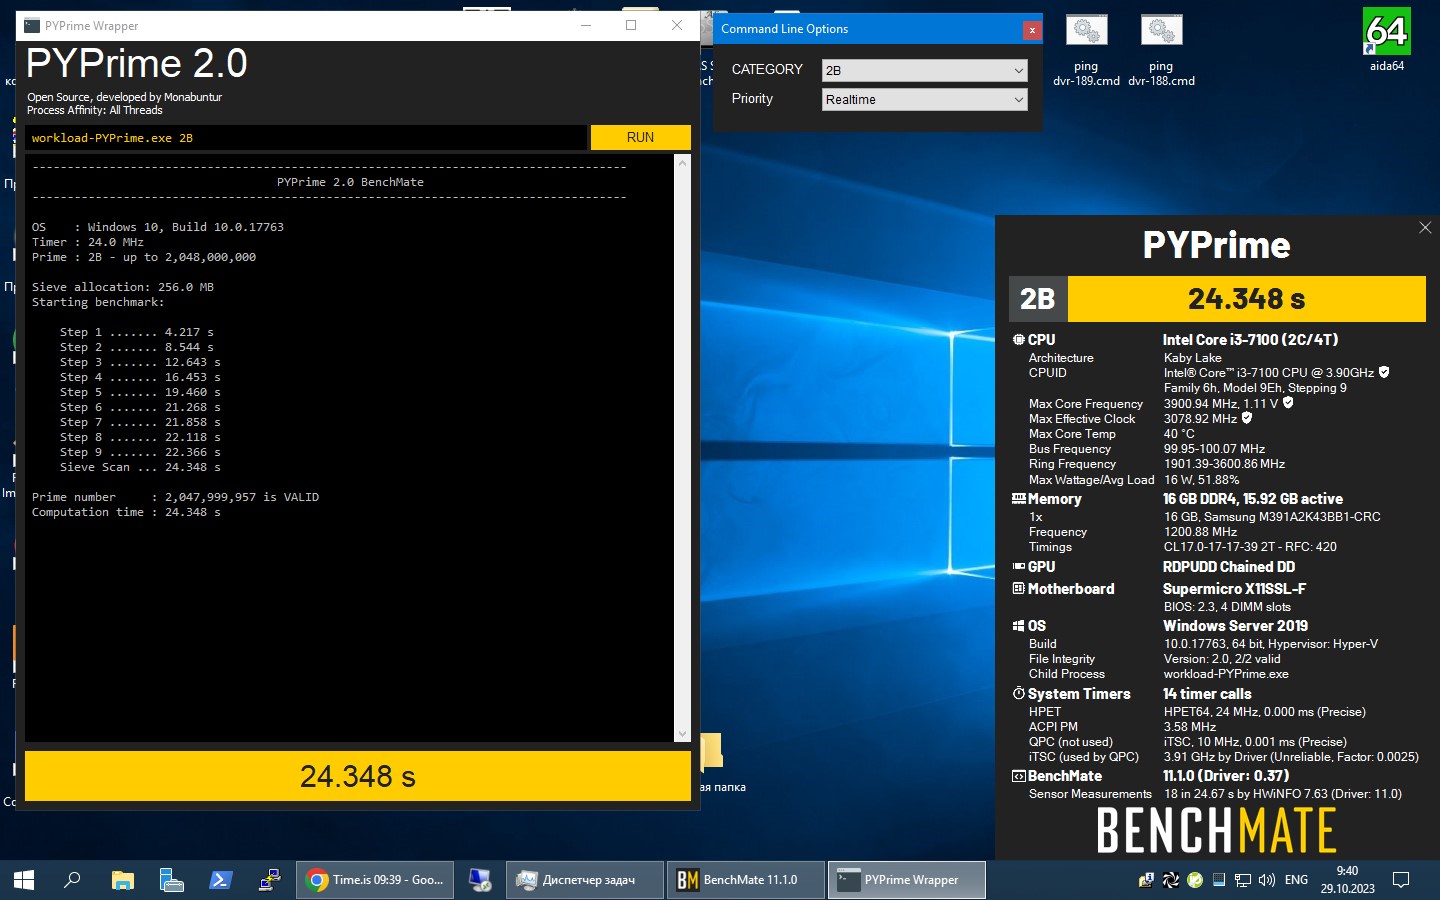Open the Windows Start menu
The height and width of the screenshot is (900, 1440).
click(23, 880)
